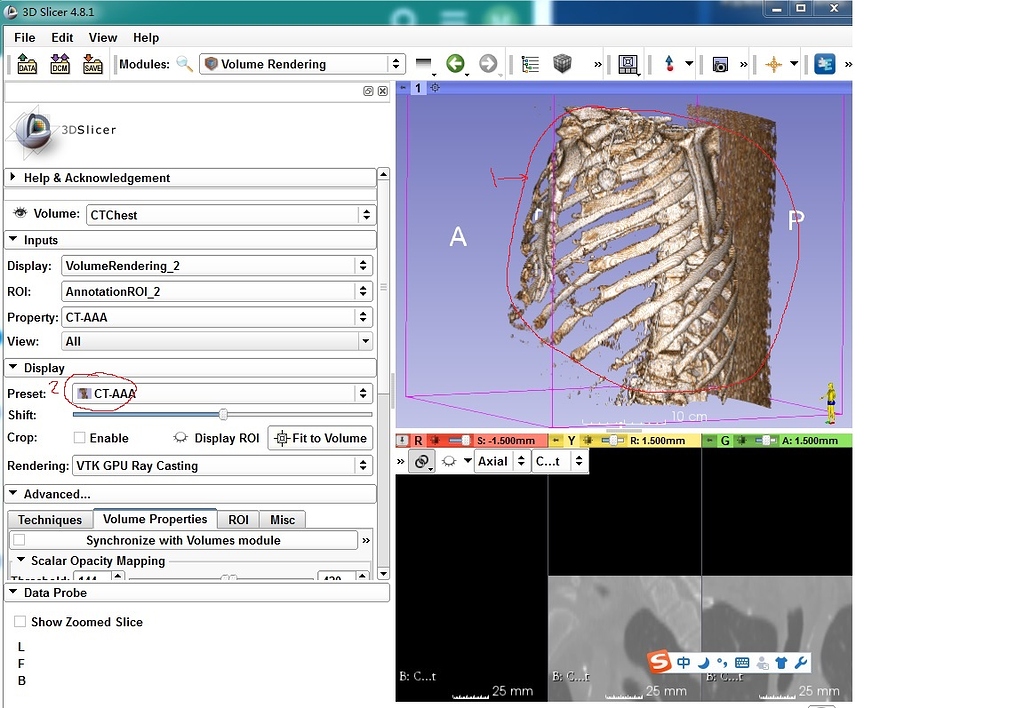1024x708 pixels.
Task: Open the Display VolumeRendering_2 dropdown
Action: (217, 266)
